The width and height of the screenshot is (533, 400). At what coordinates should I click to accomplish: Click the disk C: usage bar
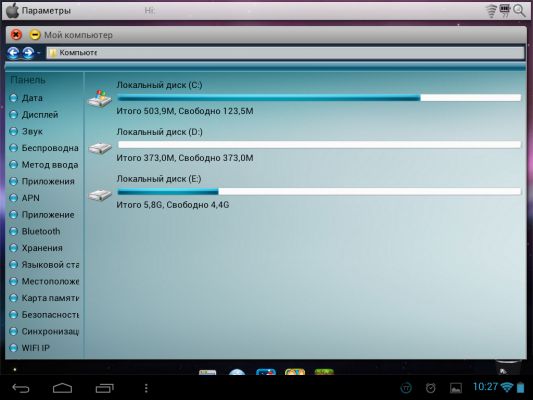(x=319, y=98)
